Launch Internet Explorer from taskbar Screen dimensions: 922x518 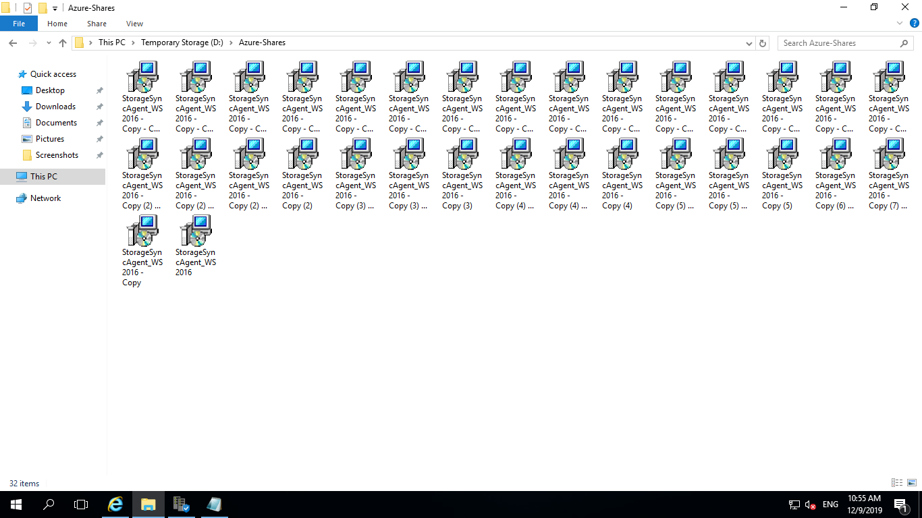tap(115, 504)
